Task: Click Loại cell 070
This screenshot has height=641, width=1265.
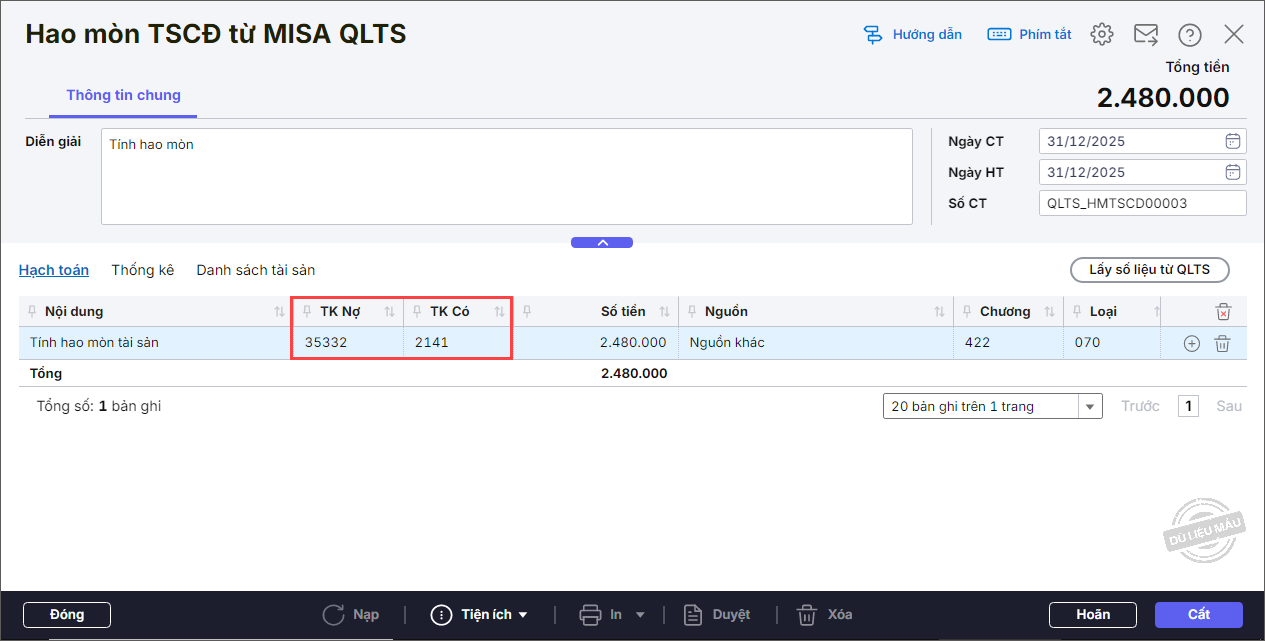Action: click(x=1112, y=343)
